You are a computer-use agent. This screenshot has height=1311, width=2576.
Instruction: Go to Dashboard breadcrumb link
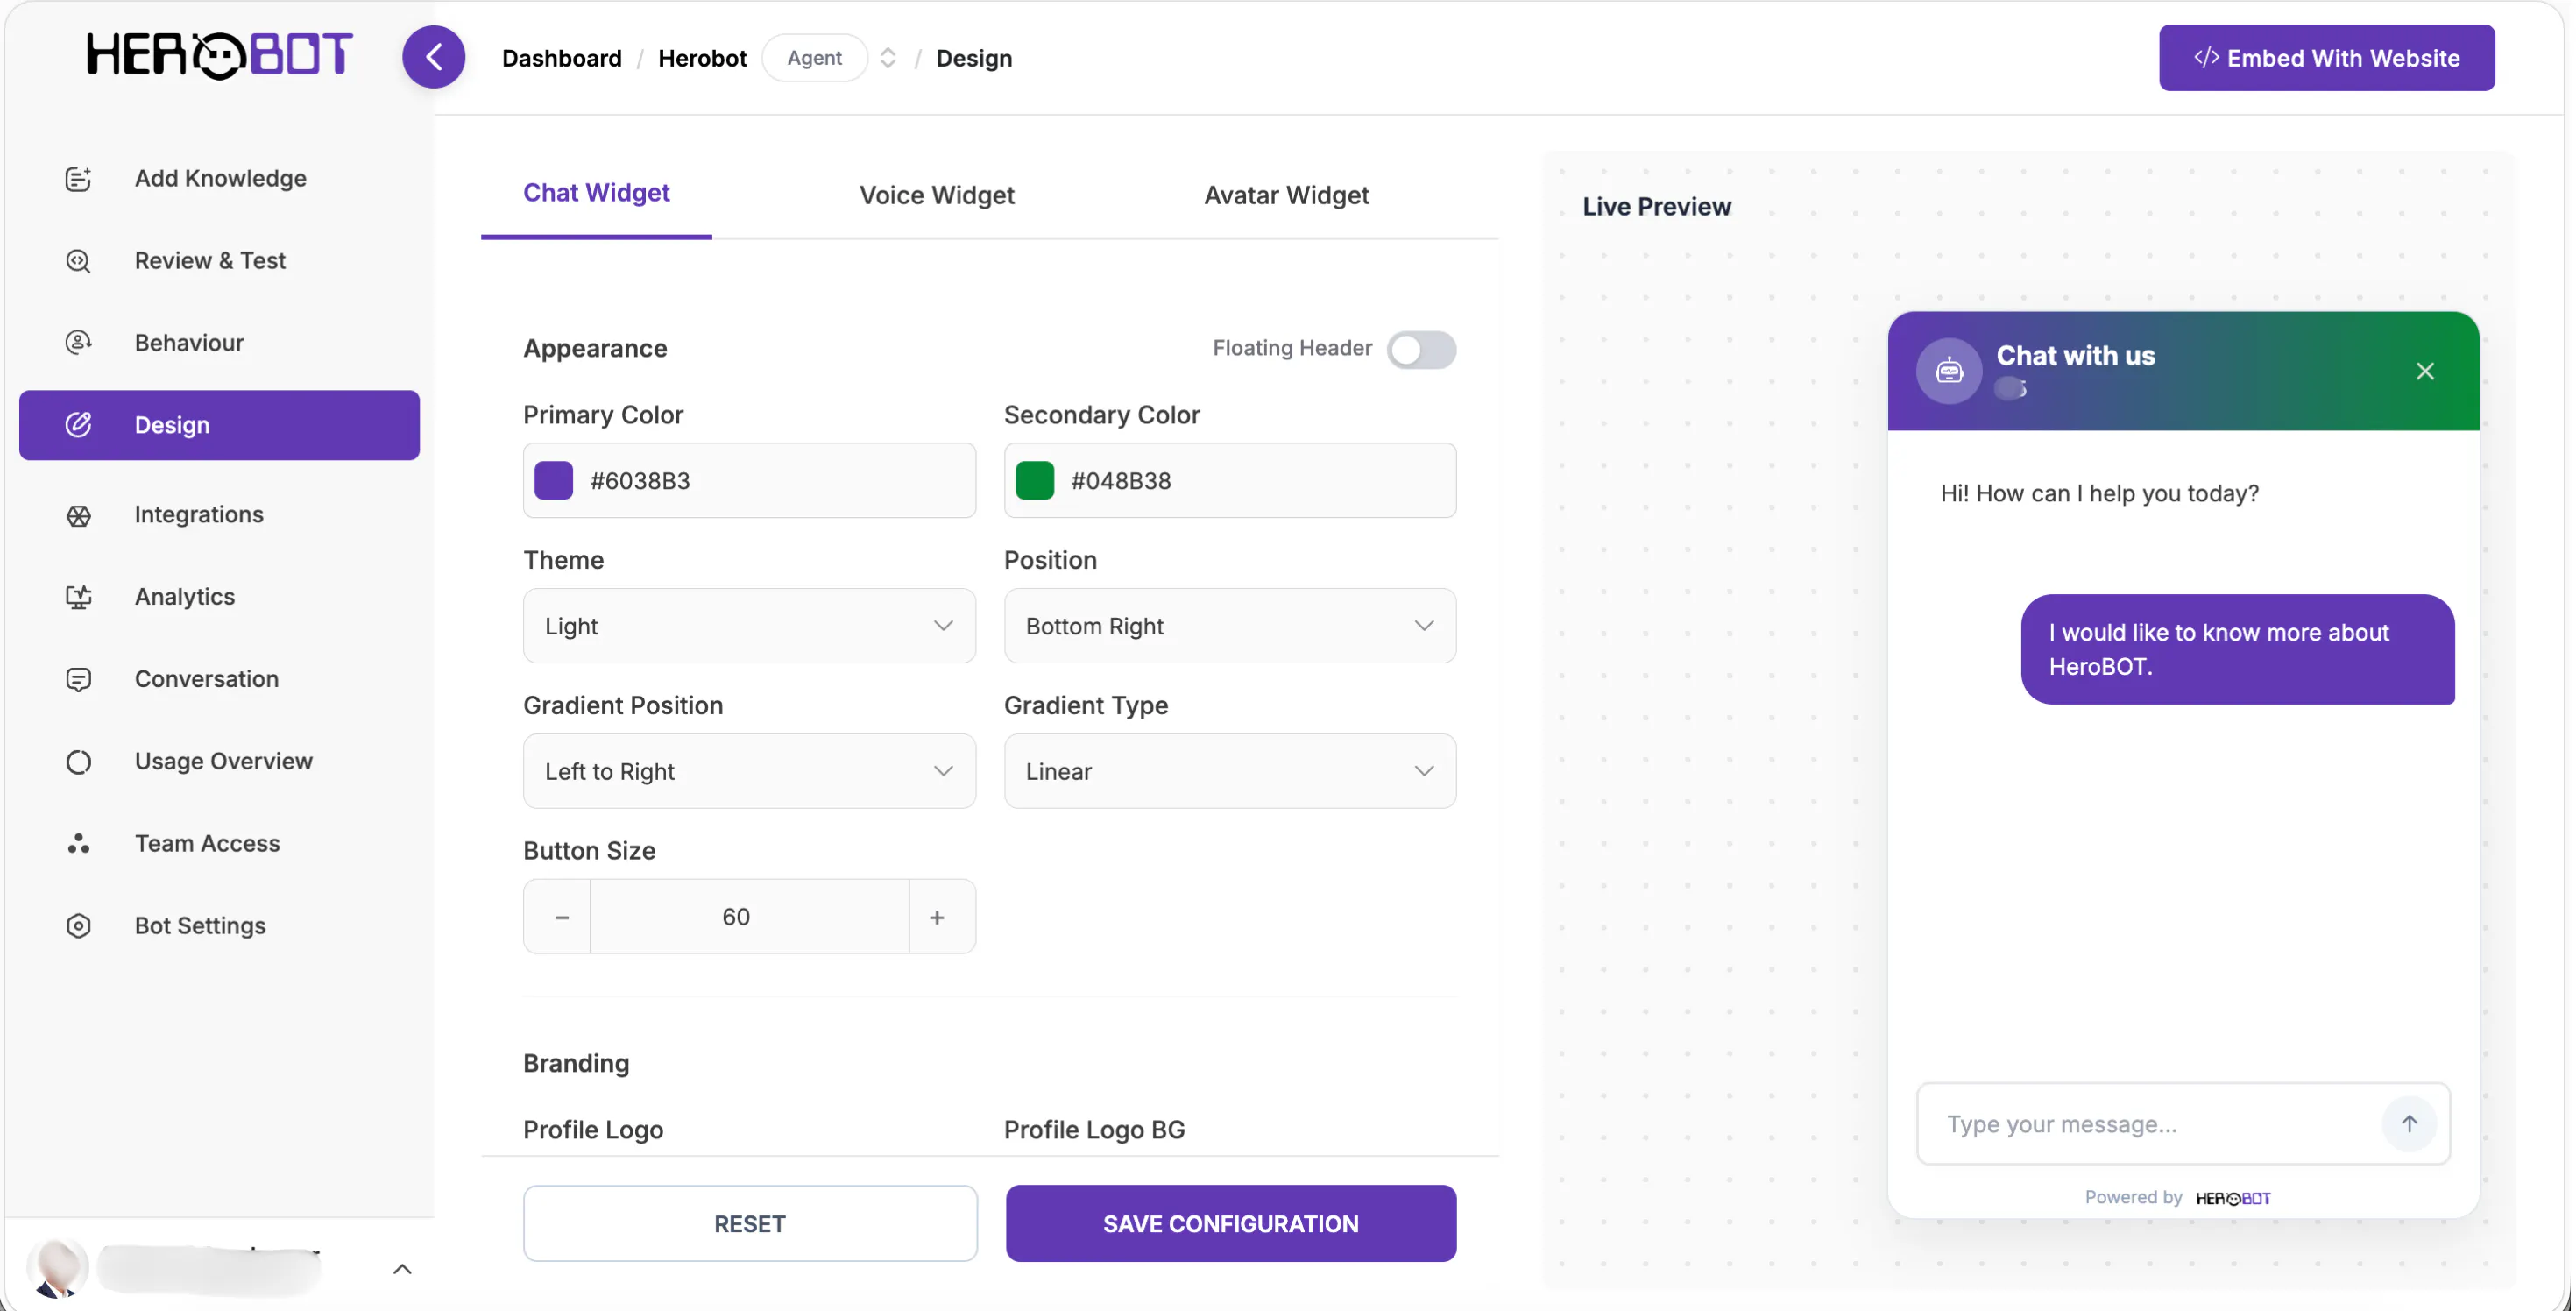tap(561, 58)
